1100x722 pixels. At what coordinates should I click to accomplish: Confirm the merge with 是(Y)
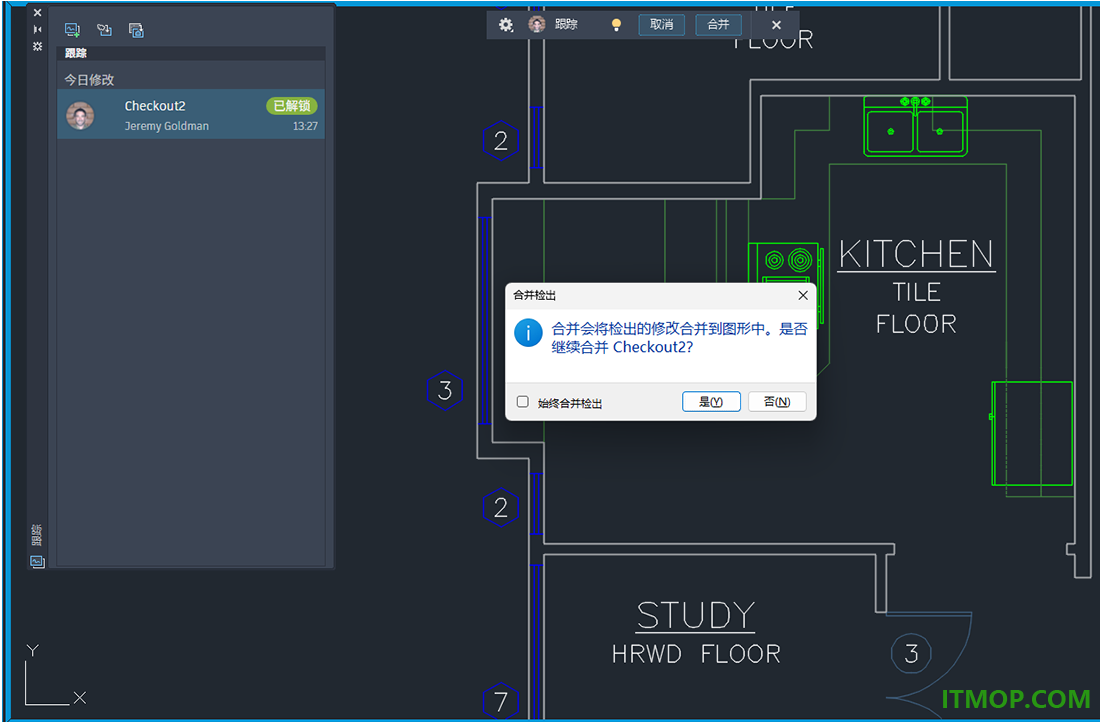click(x=711, y=402)
